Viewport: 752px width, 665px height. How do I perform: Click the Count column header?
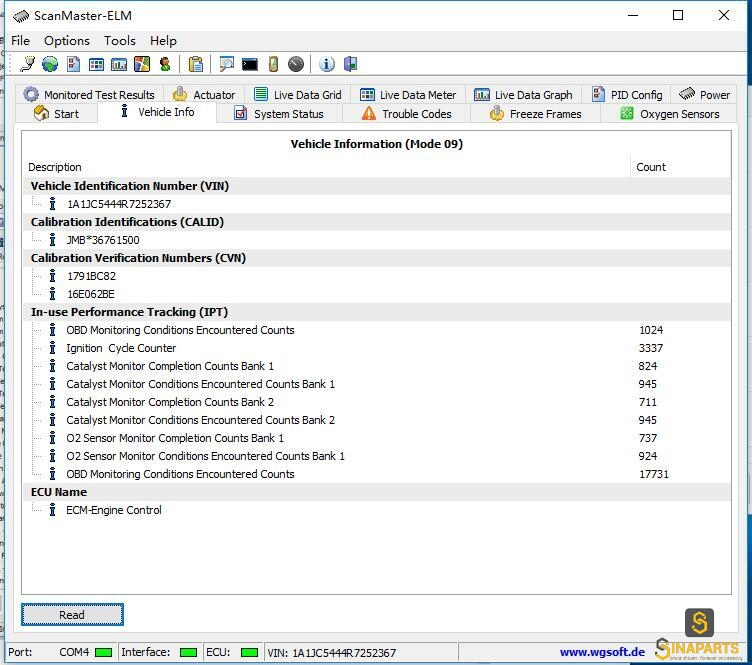651,167
